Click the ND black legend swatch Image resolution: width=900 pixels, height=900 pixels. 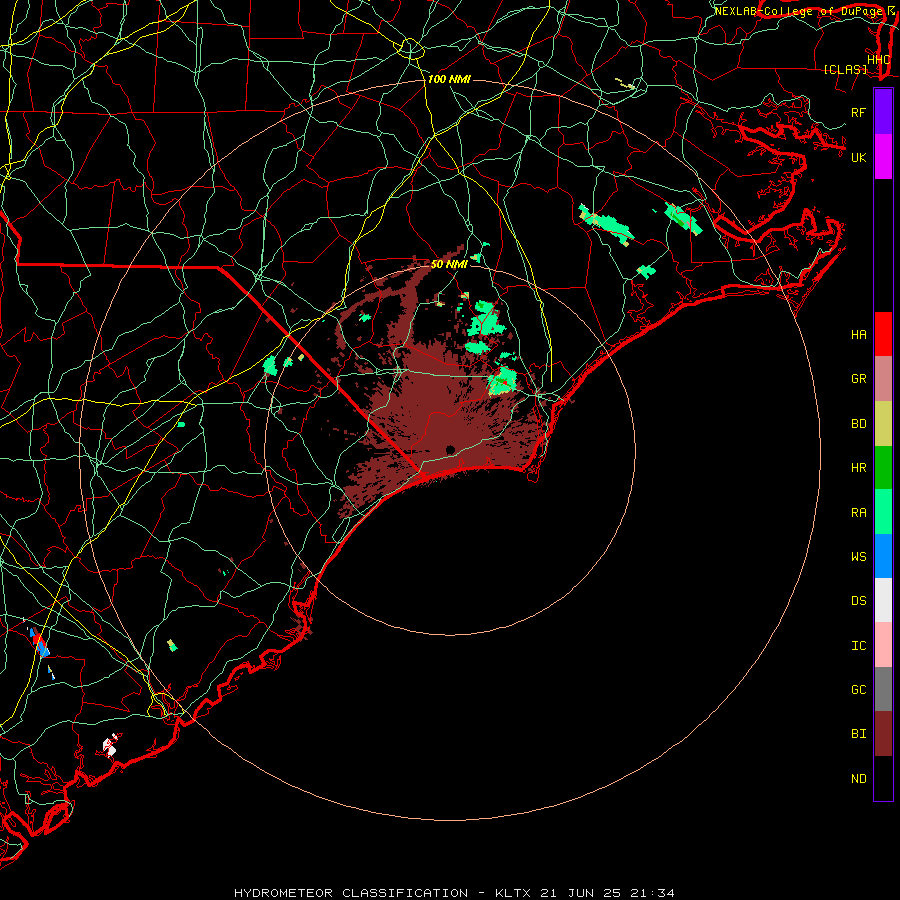point(883,778)
